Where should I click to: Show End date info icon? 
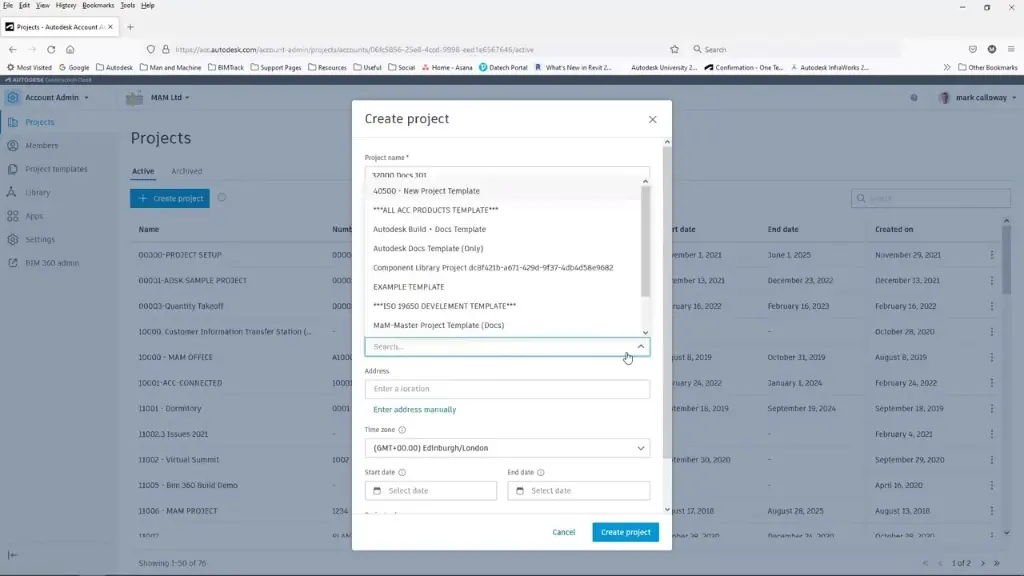tap(541, 472)
